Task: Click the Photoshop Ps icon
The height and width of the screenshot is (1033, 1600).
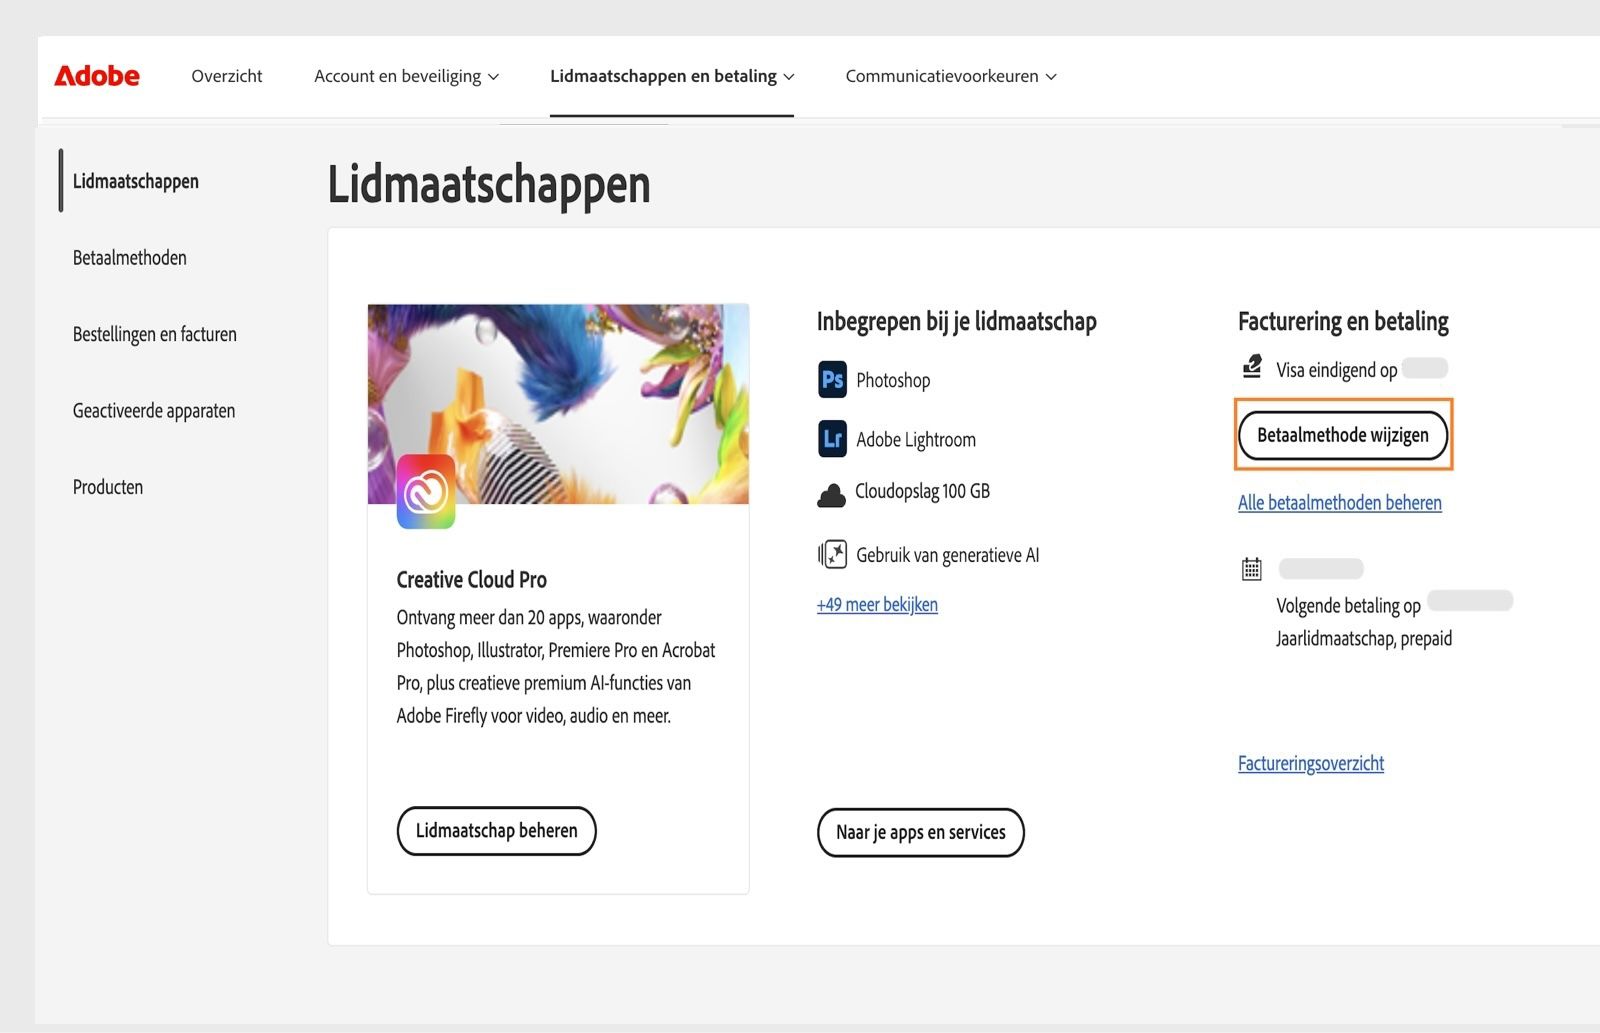Action: 832,380
